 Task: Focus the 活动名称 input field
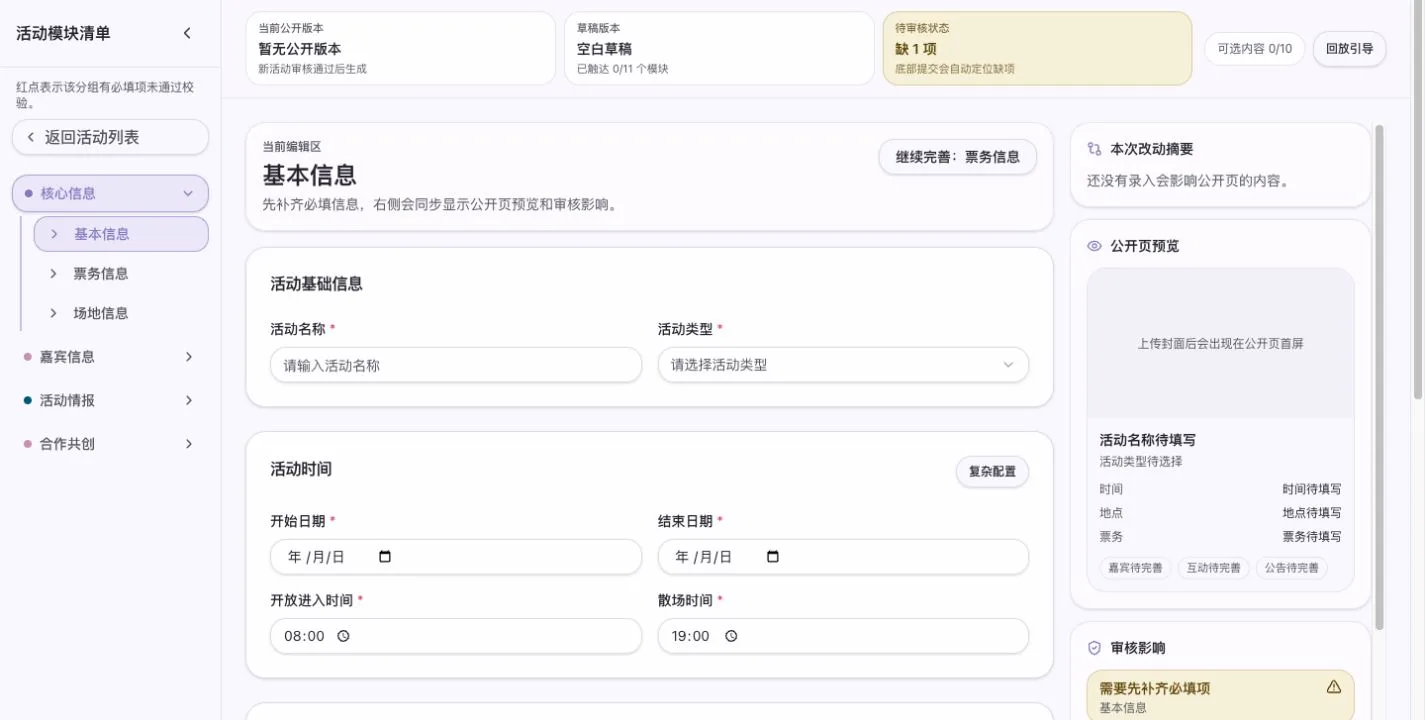pos(456,365)
